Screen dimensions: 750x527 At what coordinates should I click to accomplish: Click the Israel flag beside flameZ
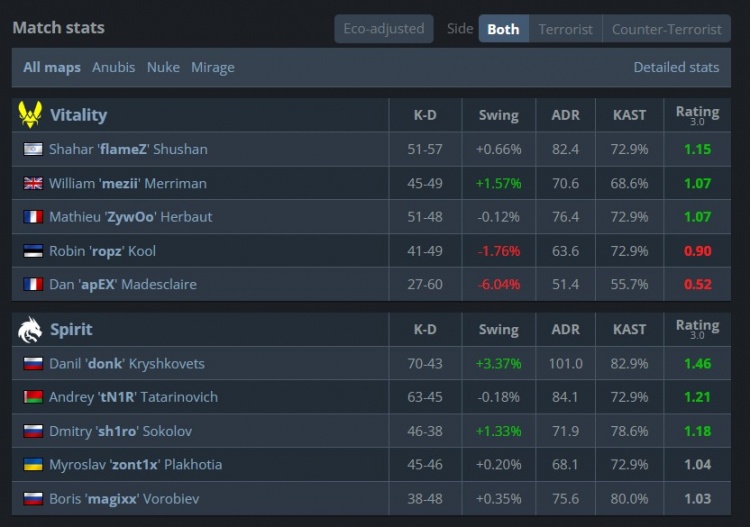click(x=33, y=149)
